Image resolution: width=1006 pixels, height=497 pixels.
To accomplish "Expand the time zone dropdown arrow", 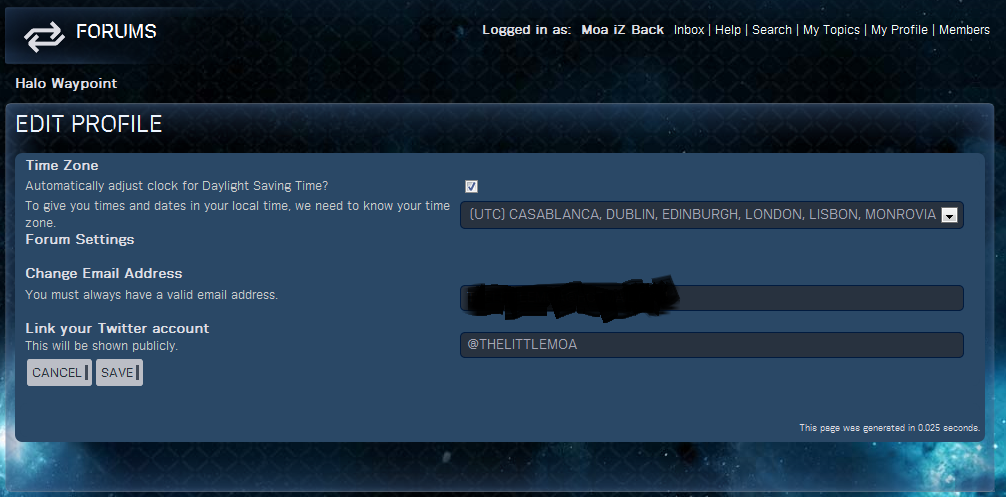I will tap(950, 215).
